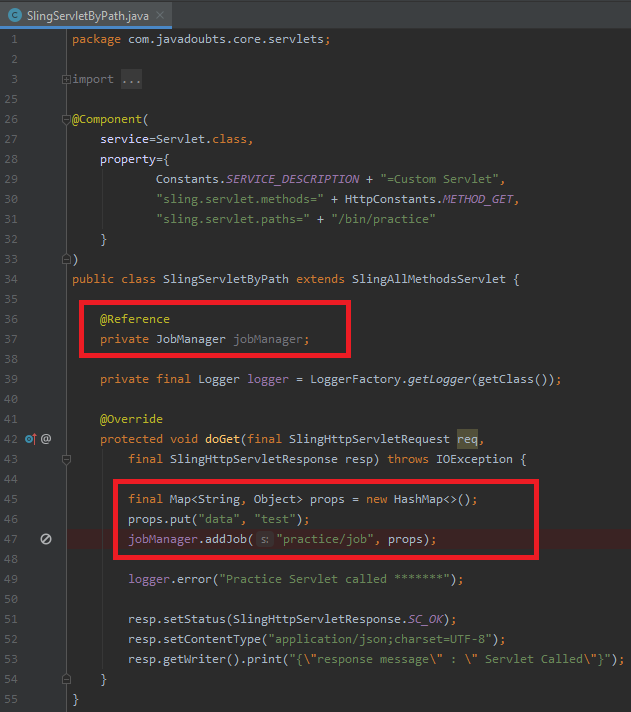Collapse the doGet method at line 43

(66, 459)
